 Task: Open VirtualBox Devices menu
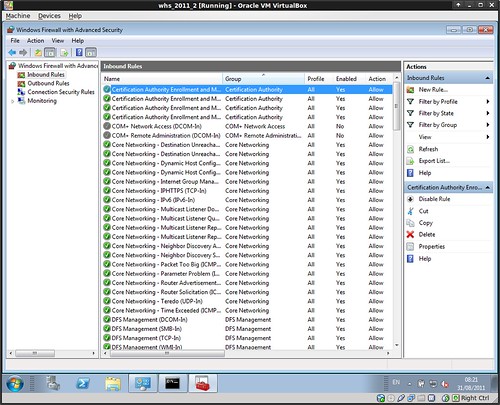tap(49, 16)
